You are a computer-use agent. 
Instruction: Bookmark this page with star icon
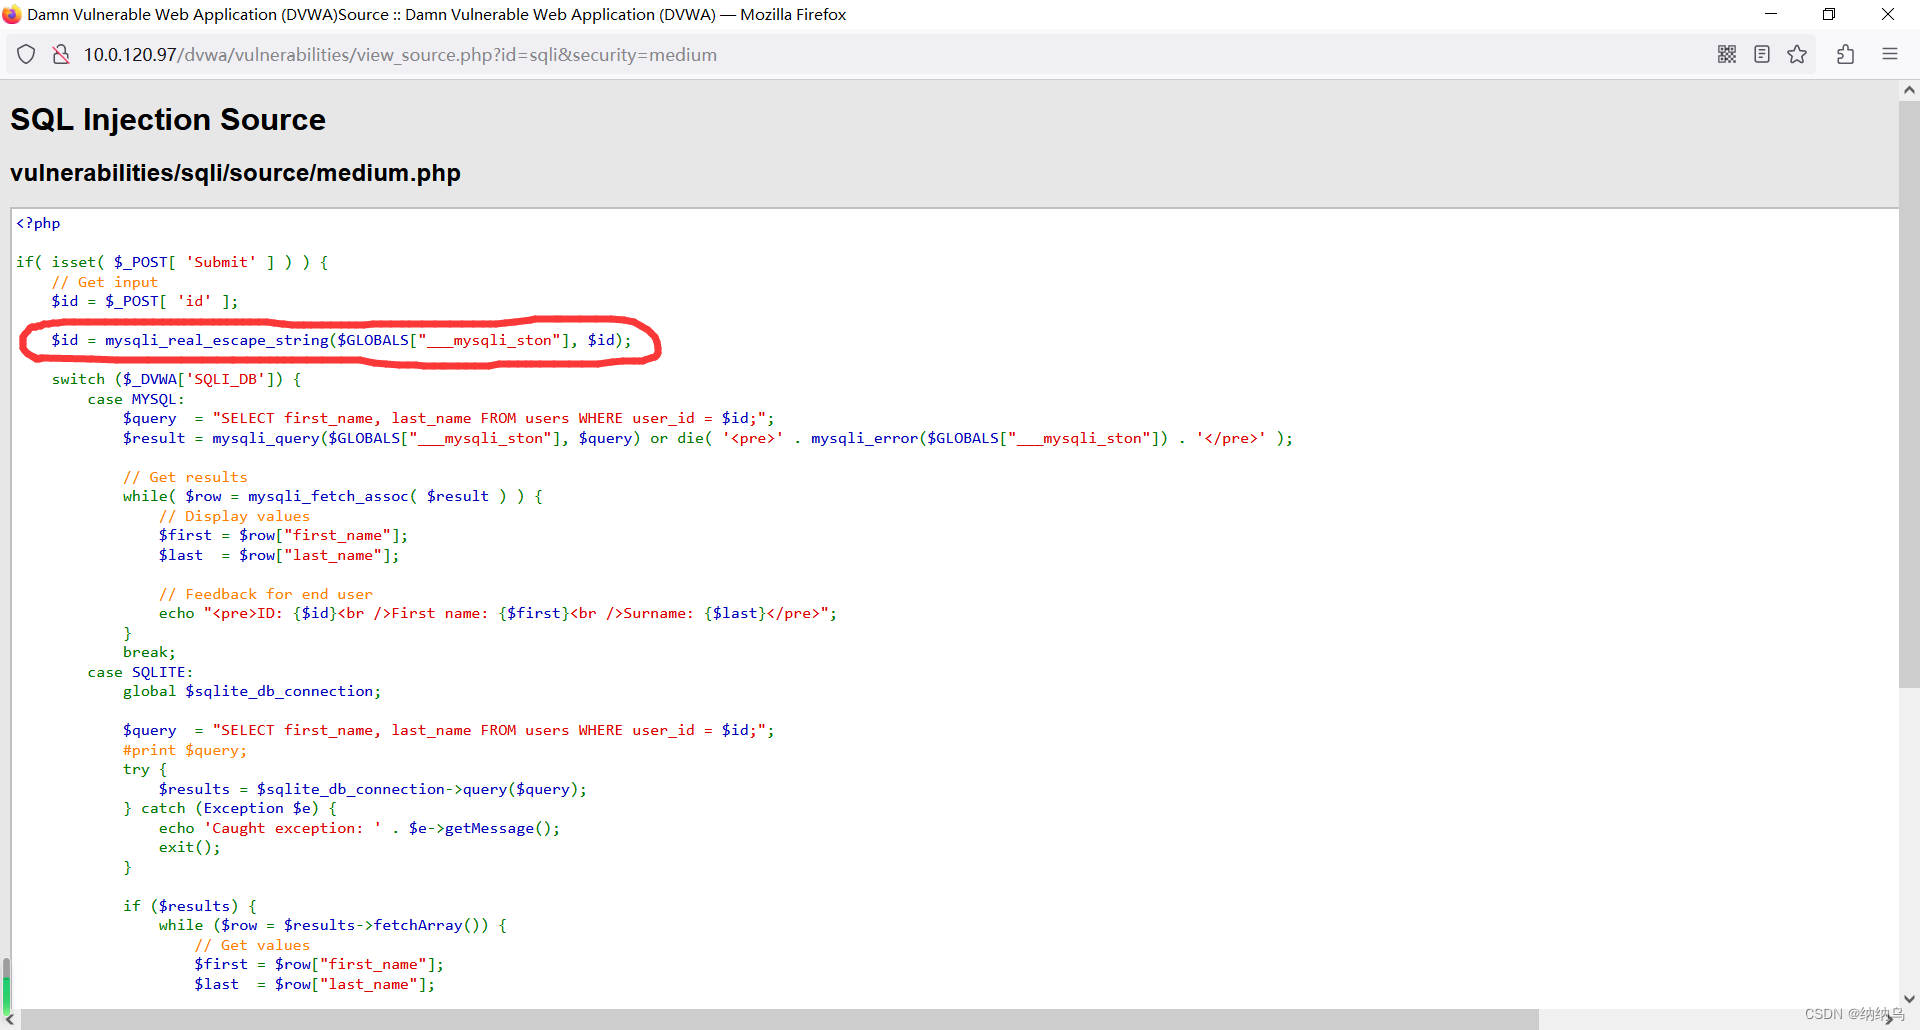1797,55
